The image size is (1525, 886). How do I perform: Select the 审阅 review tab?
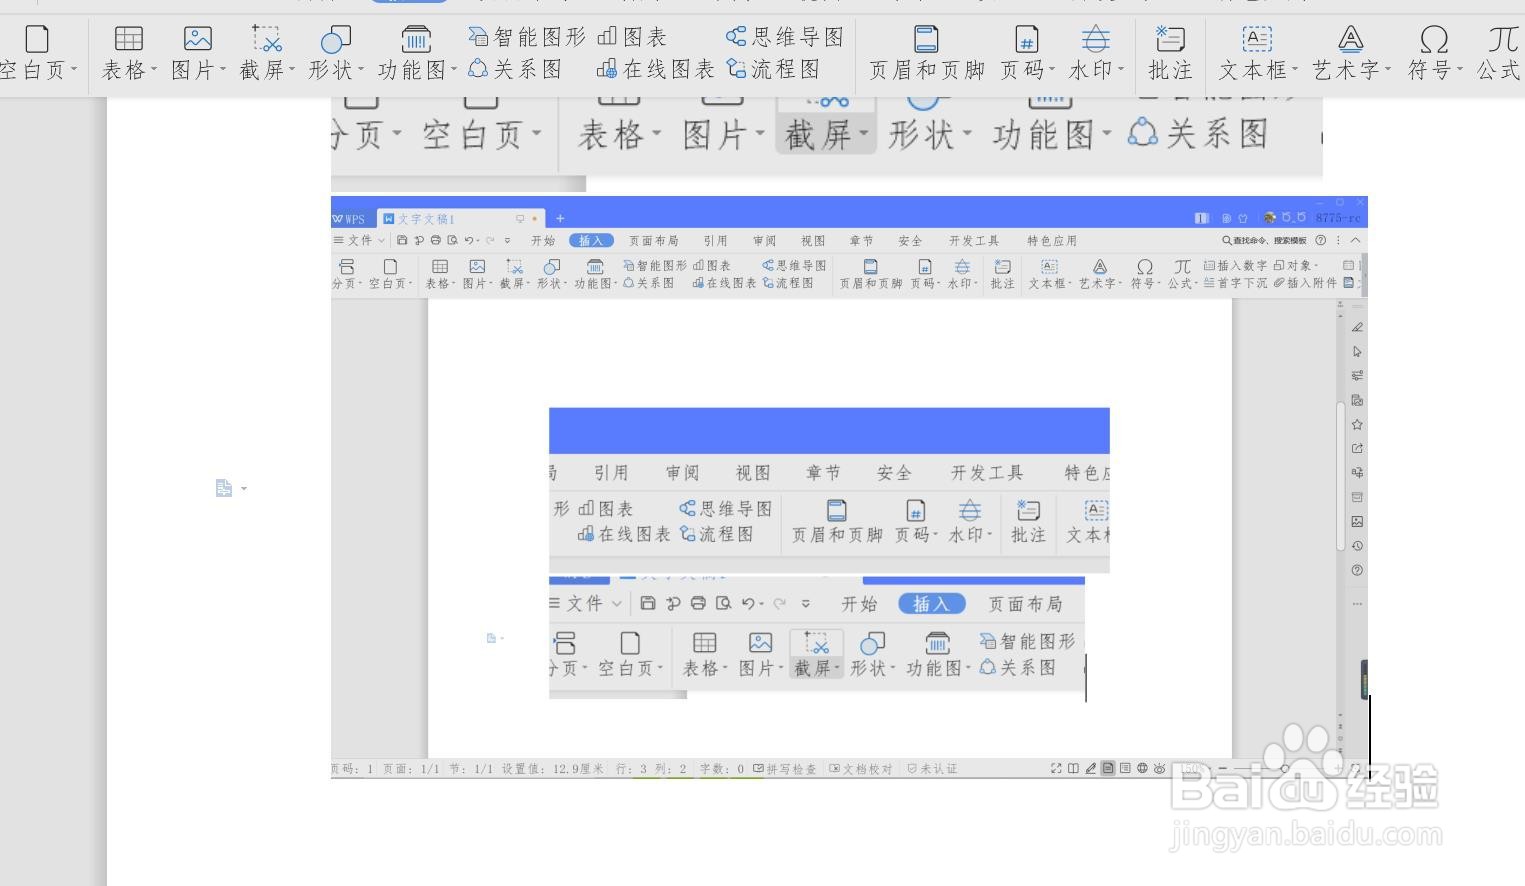click(763, 240)
